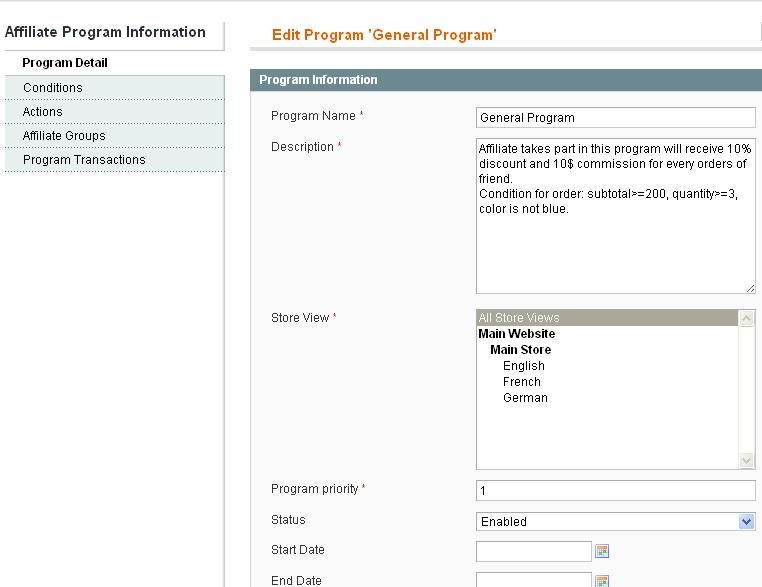Focus the Program priority field
The width and height of the screenshot is (762, 587).
coord(616,490)
